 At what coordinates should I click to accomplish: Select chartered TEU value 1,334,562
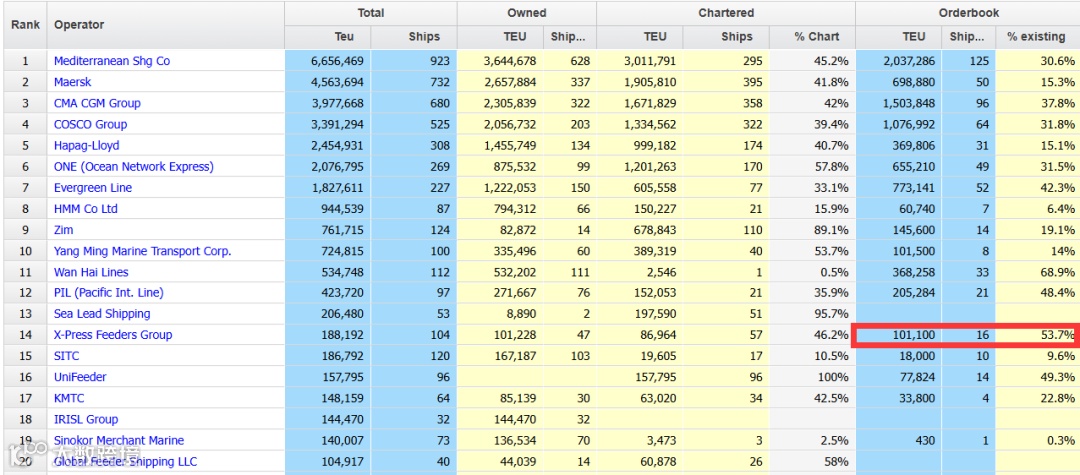pos(650,125)
